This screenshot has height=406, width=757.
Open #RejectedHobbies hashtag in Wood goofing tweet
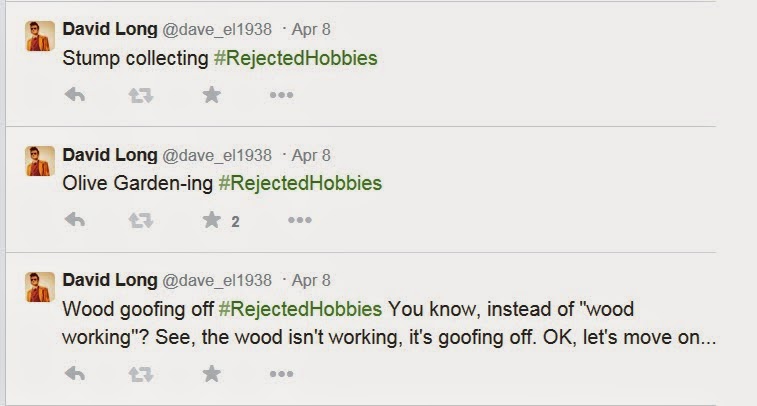coord(300,309)
